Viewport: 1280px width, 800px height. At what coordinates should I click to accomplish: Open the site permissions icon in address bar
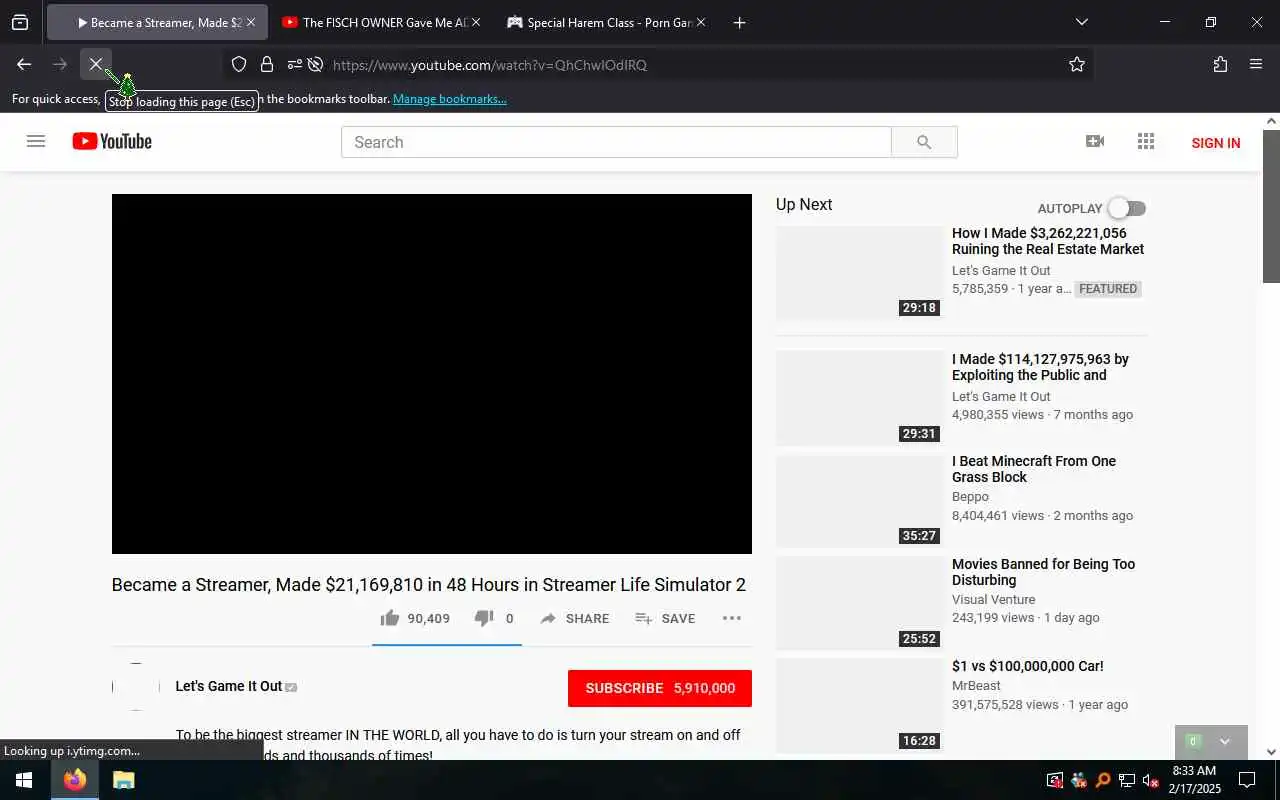pos(294,64)
